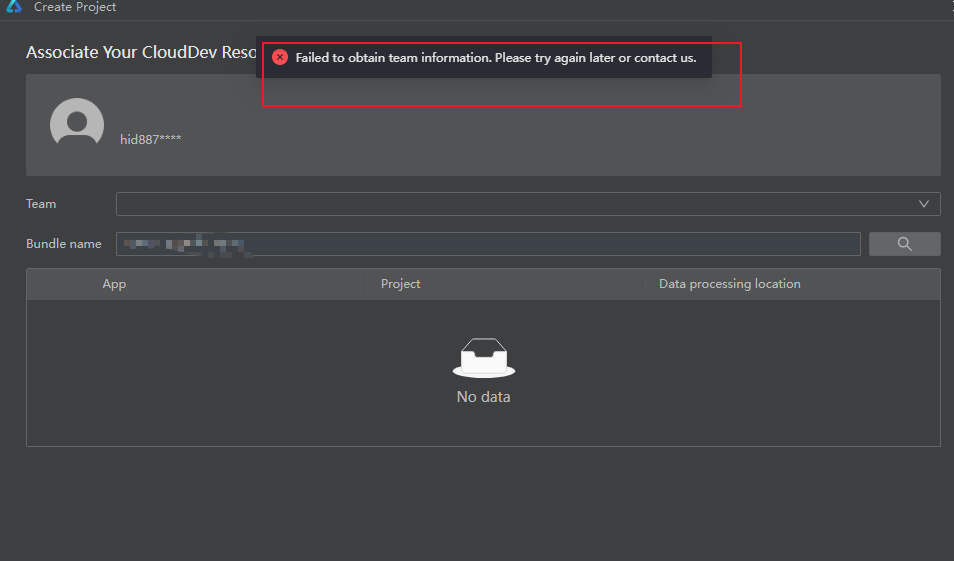Click the hid887**** account name
954x561 pixels.
pyautogui.click(x=150, y=139)
